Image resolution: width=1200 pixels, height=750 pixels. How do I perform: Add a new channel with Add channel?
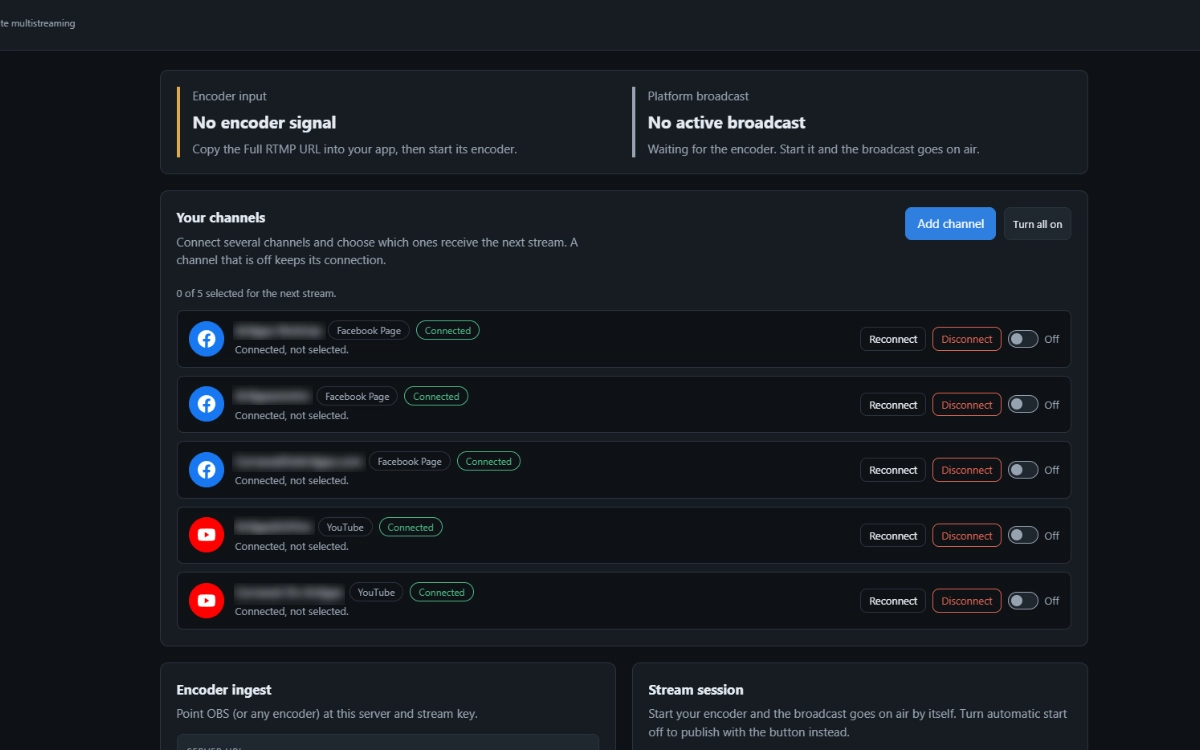(x=950, y=224)
